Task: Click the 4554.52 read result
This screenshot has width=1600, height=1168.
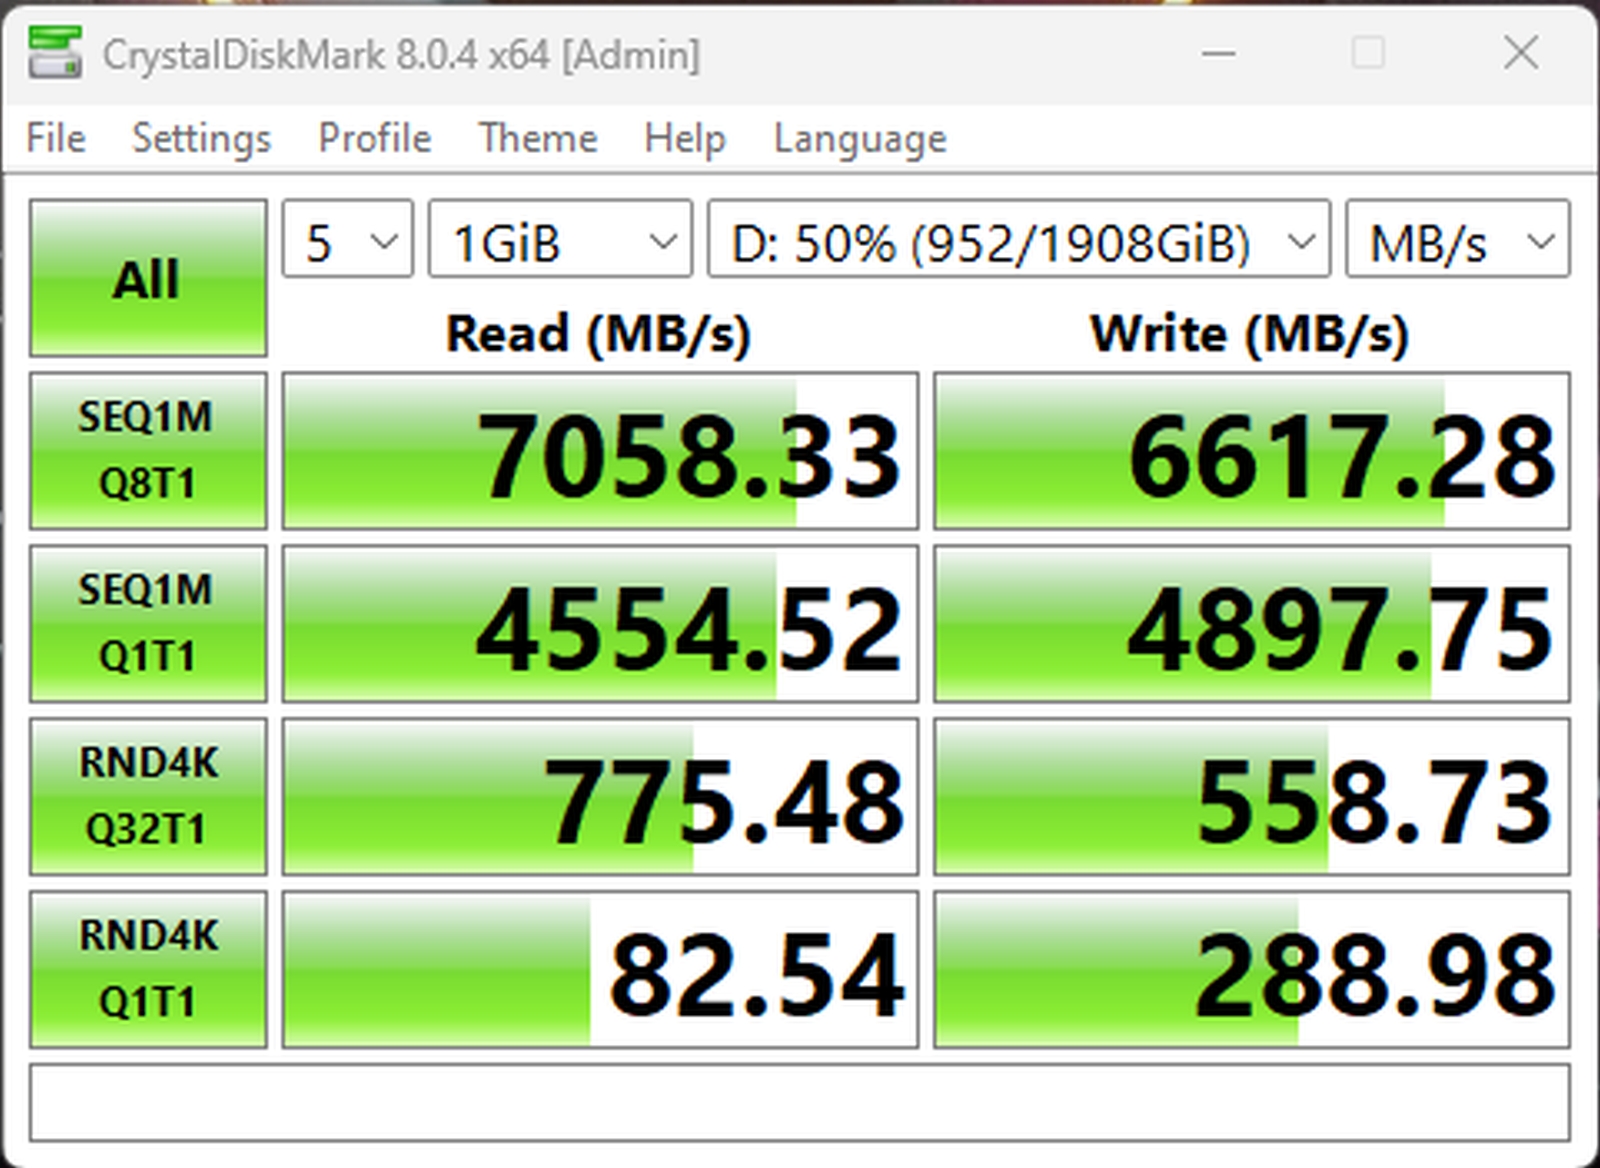Action: pyautogui.click(x=600, y=624)
